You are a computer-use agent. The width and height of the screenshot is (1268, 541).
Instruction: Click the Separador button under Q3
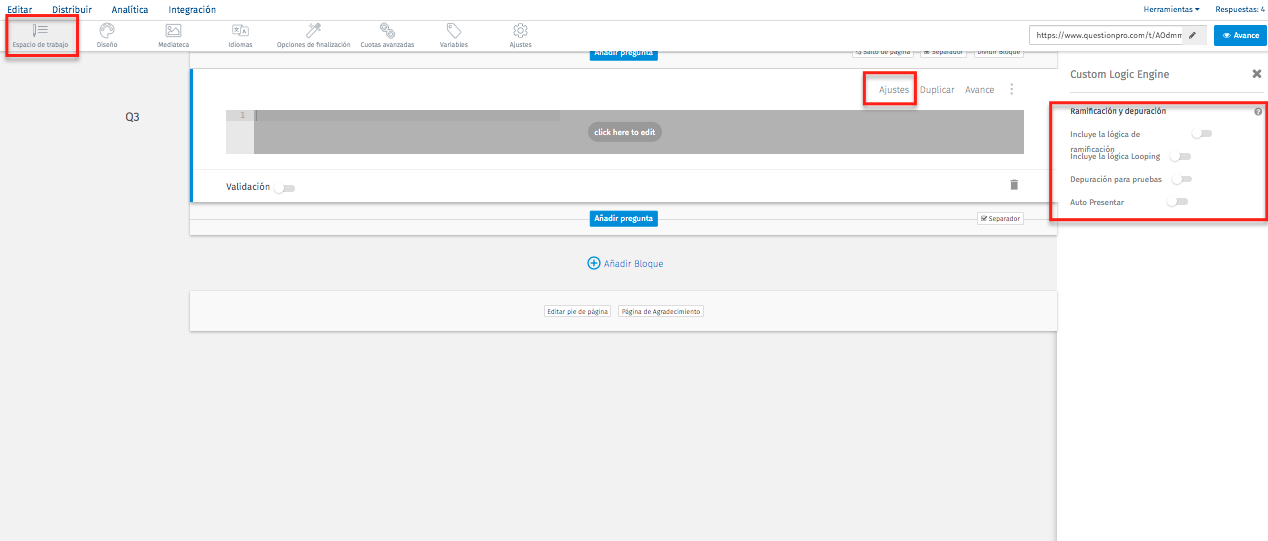[x=1000, y=218]
